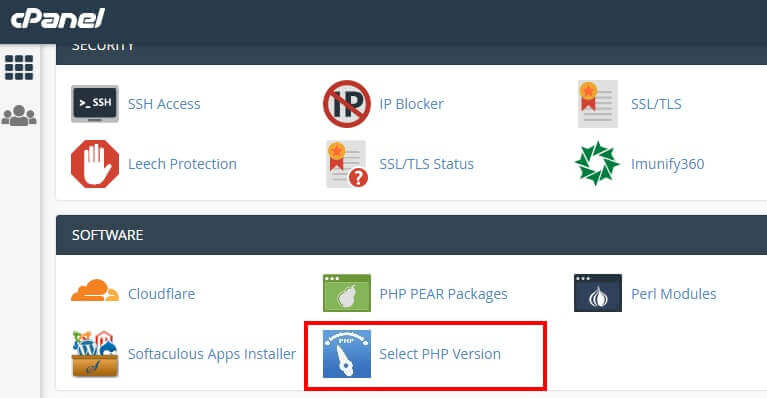Click the Leech Protection stop-hand icon

pyautogui.click(x=95, y=164)
